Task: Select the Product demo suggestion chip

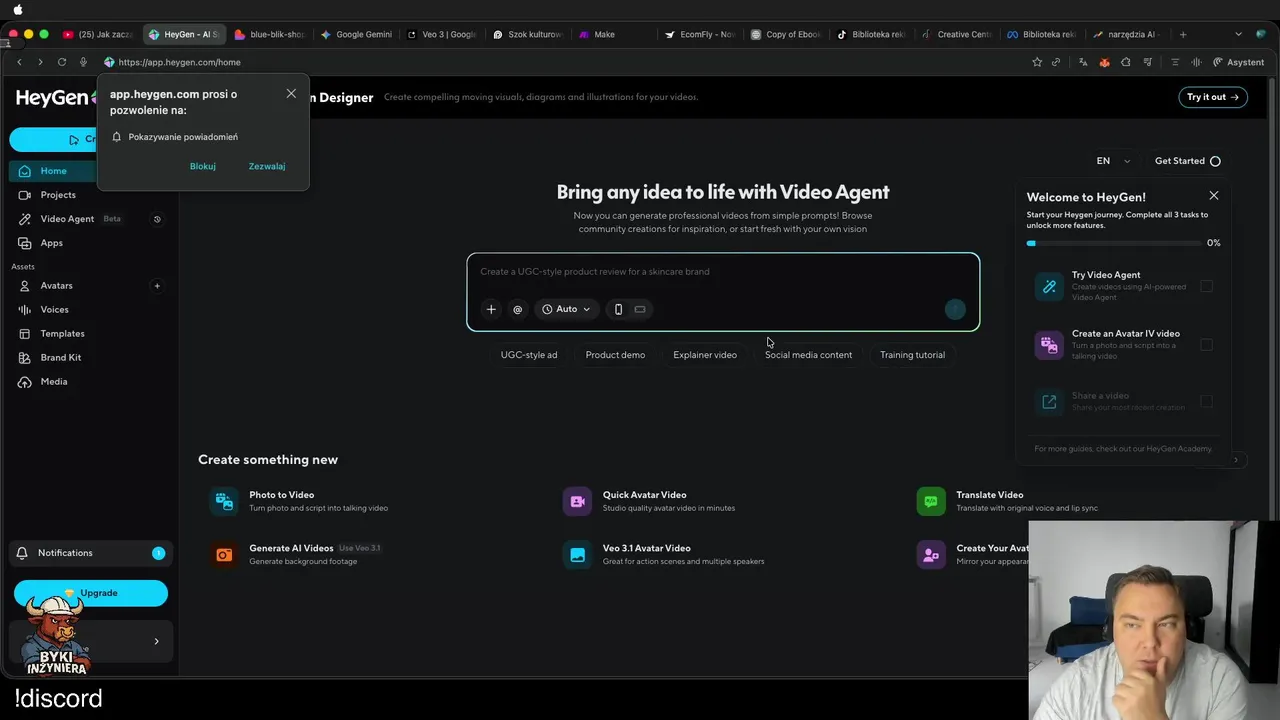Action: 615,355
